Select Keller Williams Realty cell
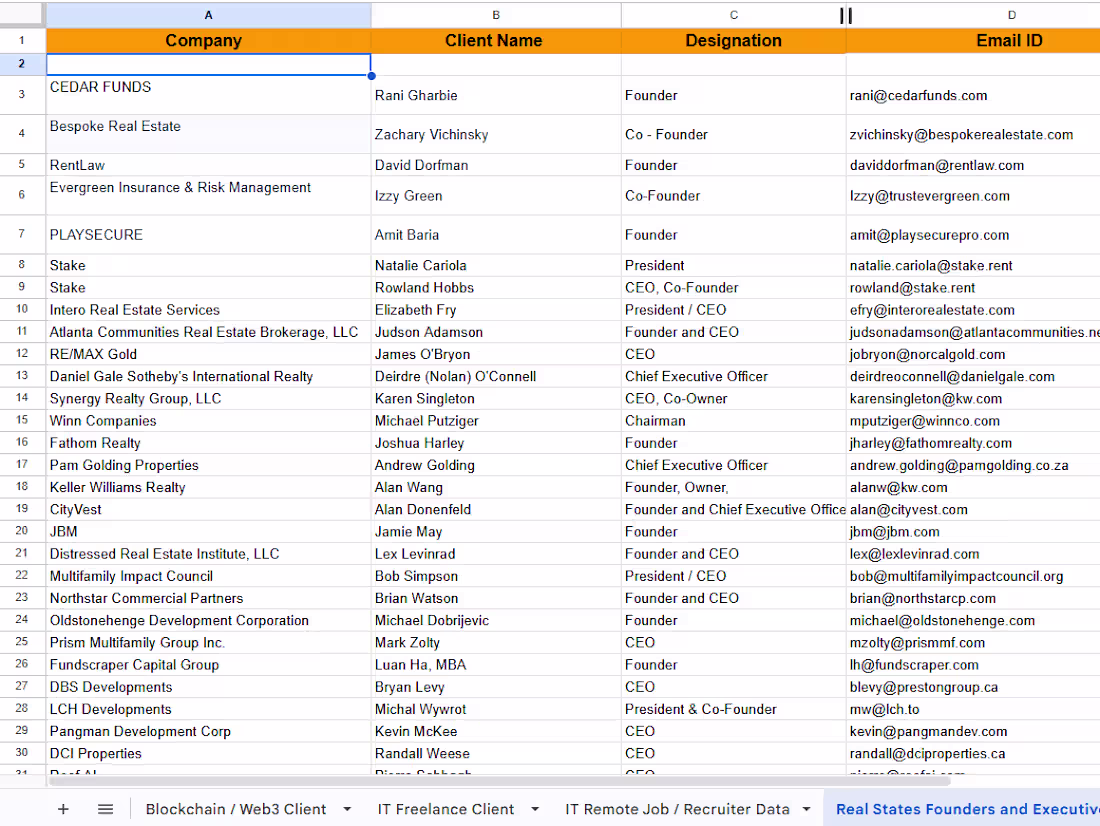Viewport: 1100px width, 826px height. pos(208,487)
